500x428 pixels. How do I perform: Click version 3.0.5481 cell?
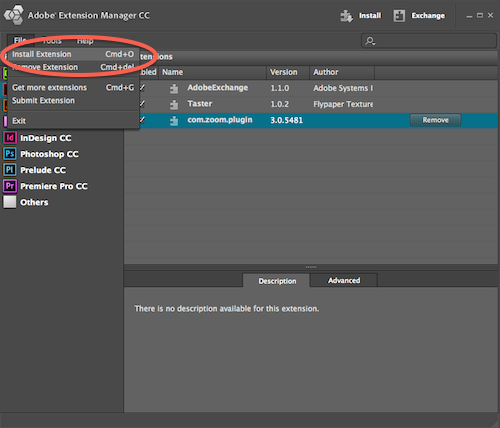[286, 120]
